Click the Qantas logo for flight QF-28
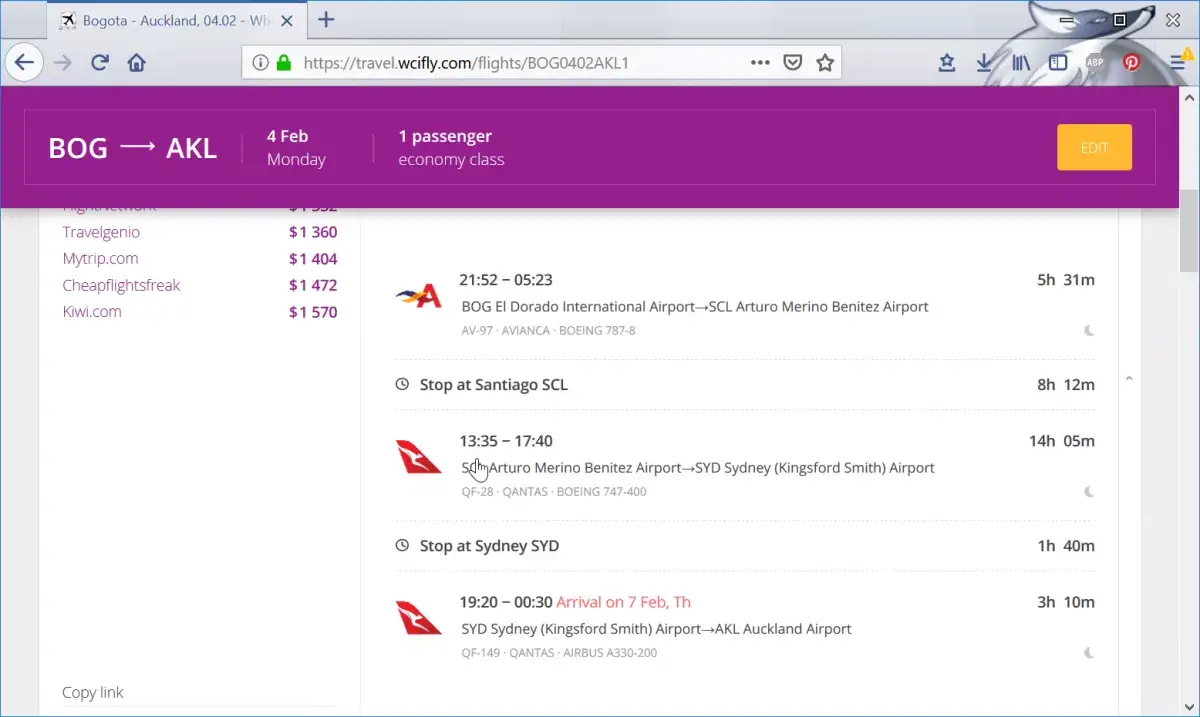The width and height of the screenshot is (1200, 717). (x=419, y=456)
